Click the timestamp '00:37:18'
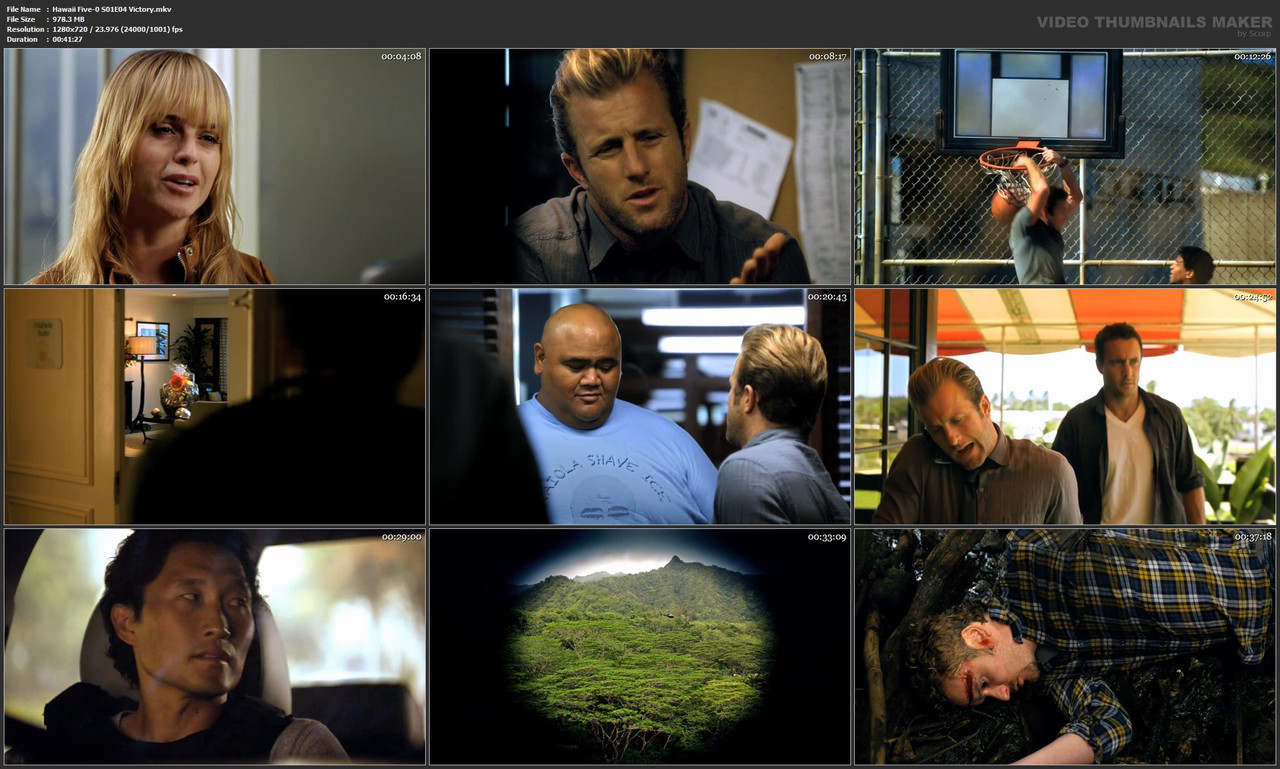Viewport: 1280px width, 769px height. [1252, 537]
